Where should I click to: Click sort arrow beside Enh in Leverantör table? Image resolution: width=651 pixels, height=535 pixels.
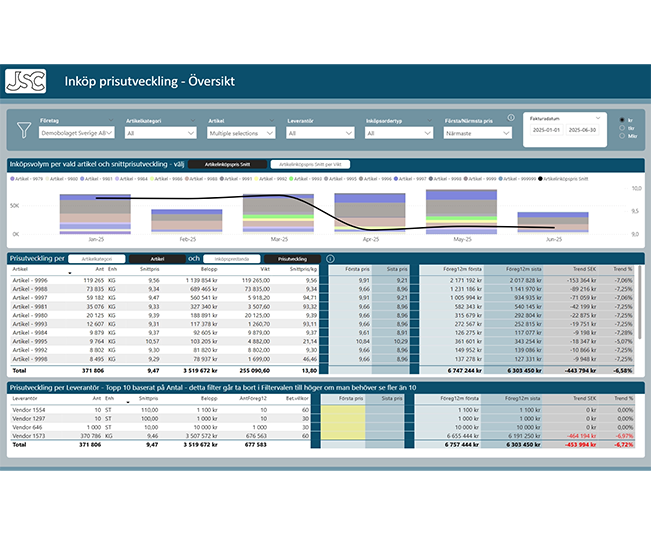click(x=128, y=402)
